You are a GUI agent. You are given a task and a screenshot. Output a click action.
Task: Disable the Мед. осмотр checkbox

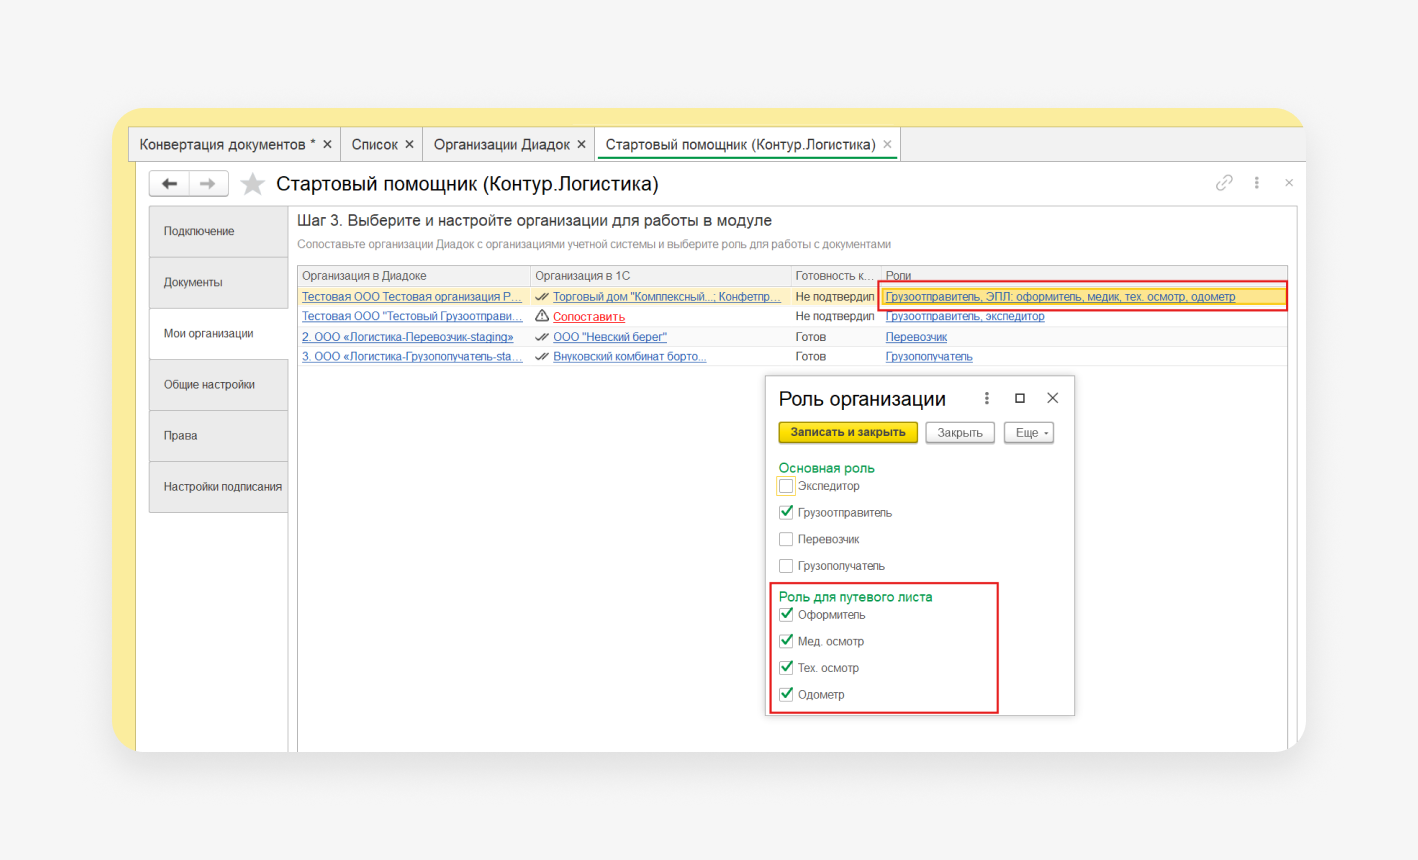pyautogui.click(x=786, y=641)
